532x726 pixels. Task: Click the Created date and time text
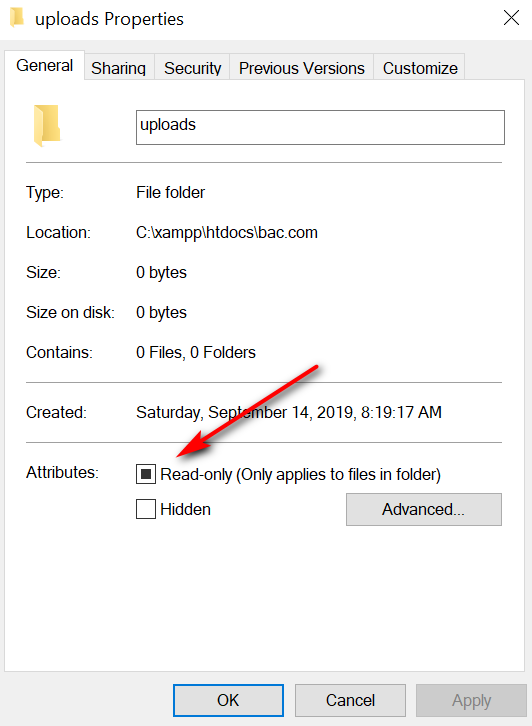click(289, 412)
